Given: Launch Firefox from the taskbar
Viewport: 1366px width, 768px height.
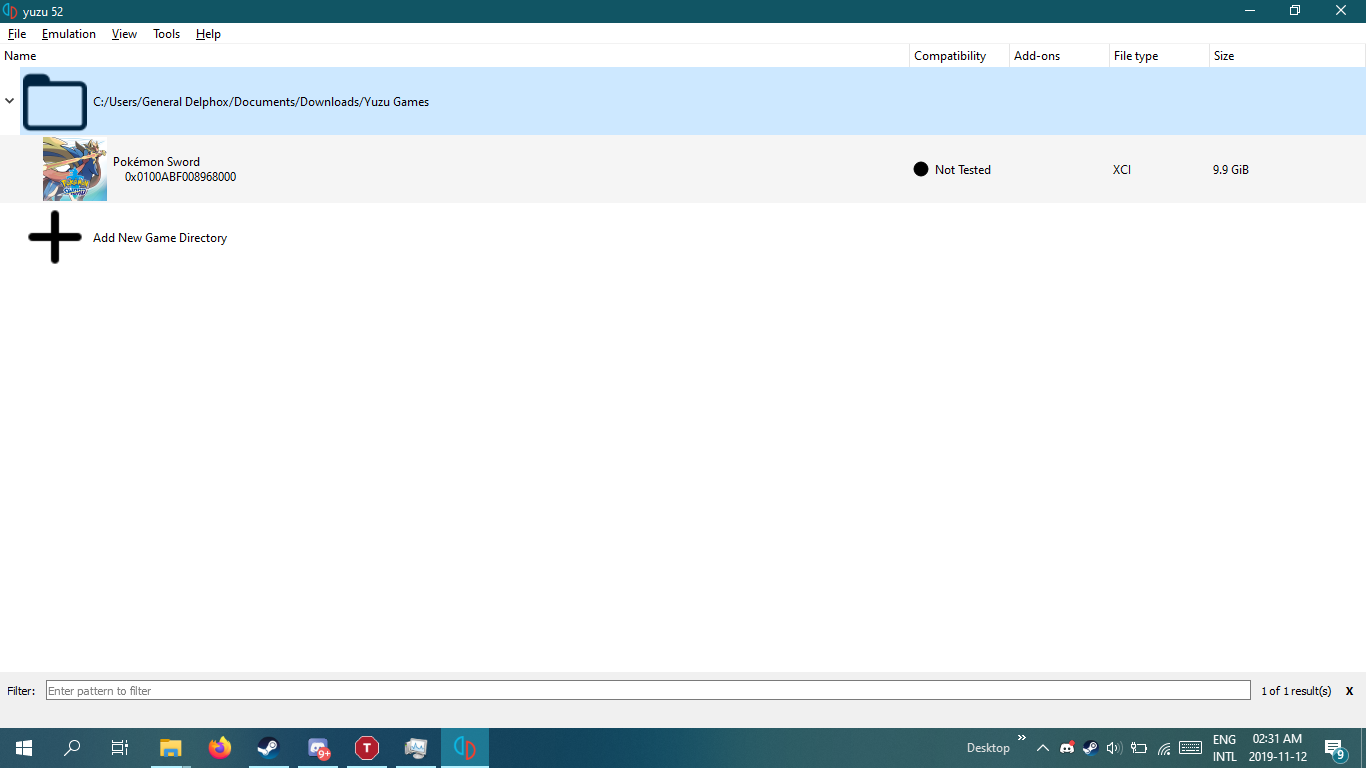Looking at the screenshot, I should (x=220, y=748).
